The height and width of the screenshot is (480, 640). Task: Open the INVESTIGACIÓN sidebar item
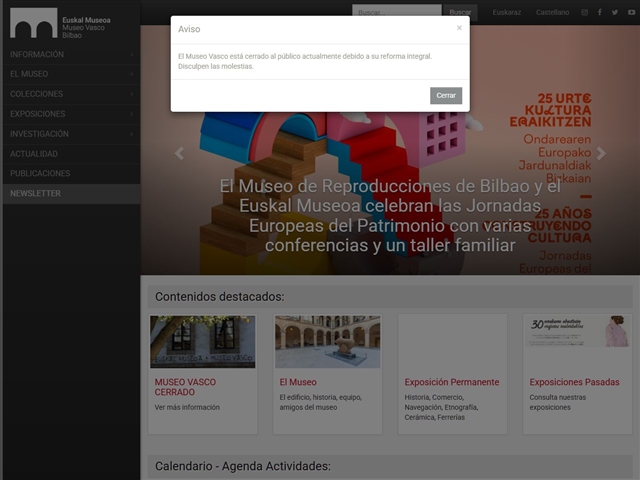(x=71, y=134)
